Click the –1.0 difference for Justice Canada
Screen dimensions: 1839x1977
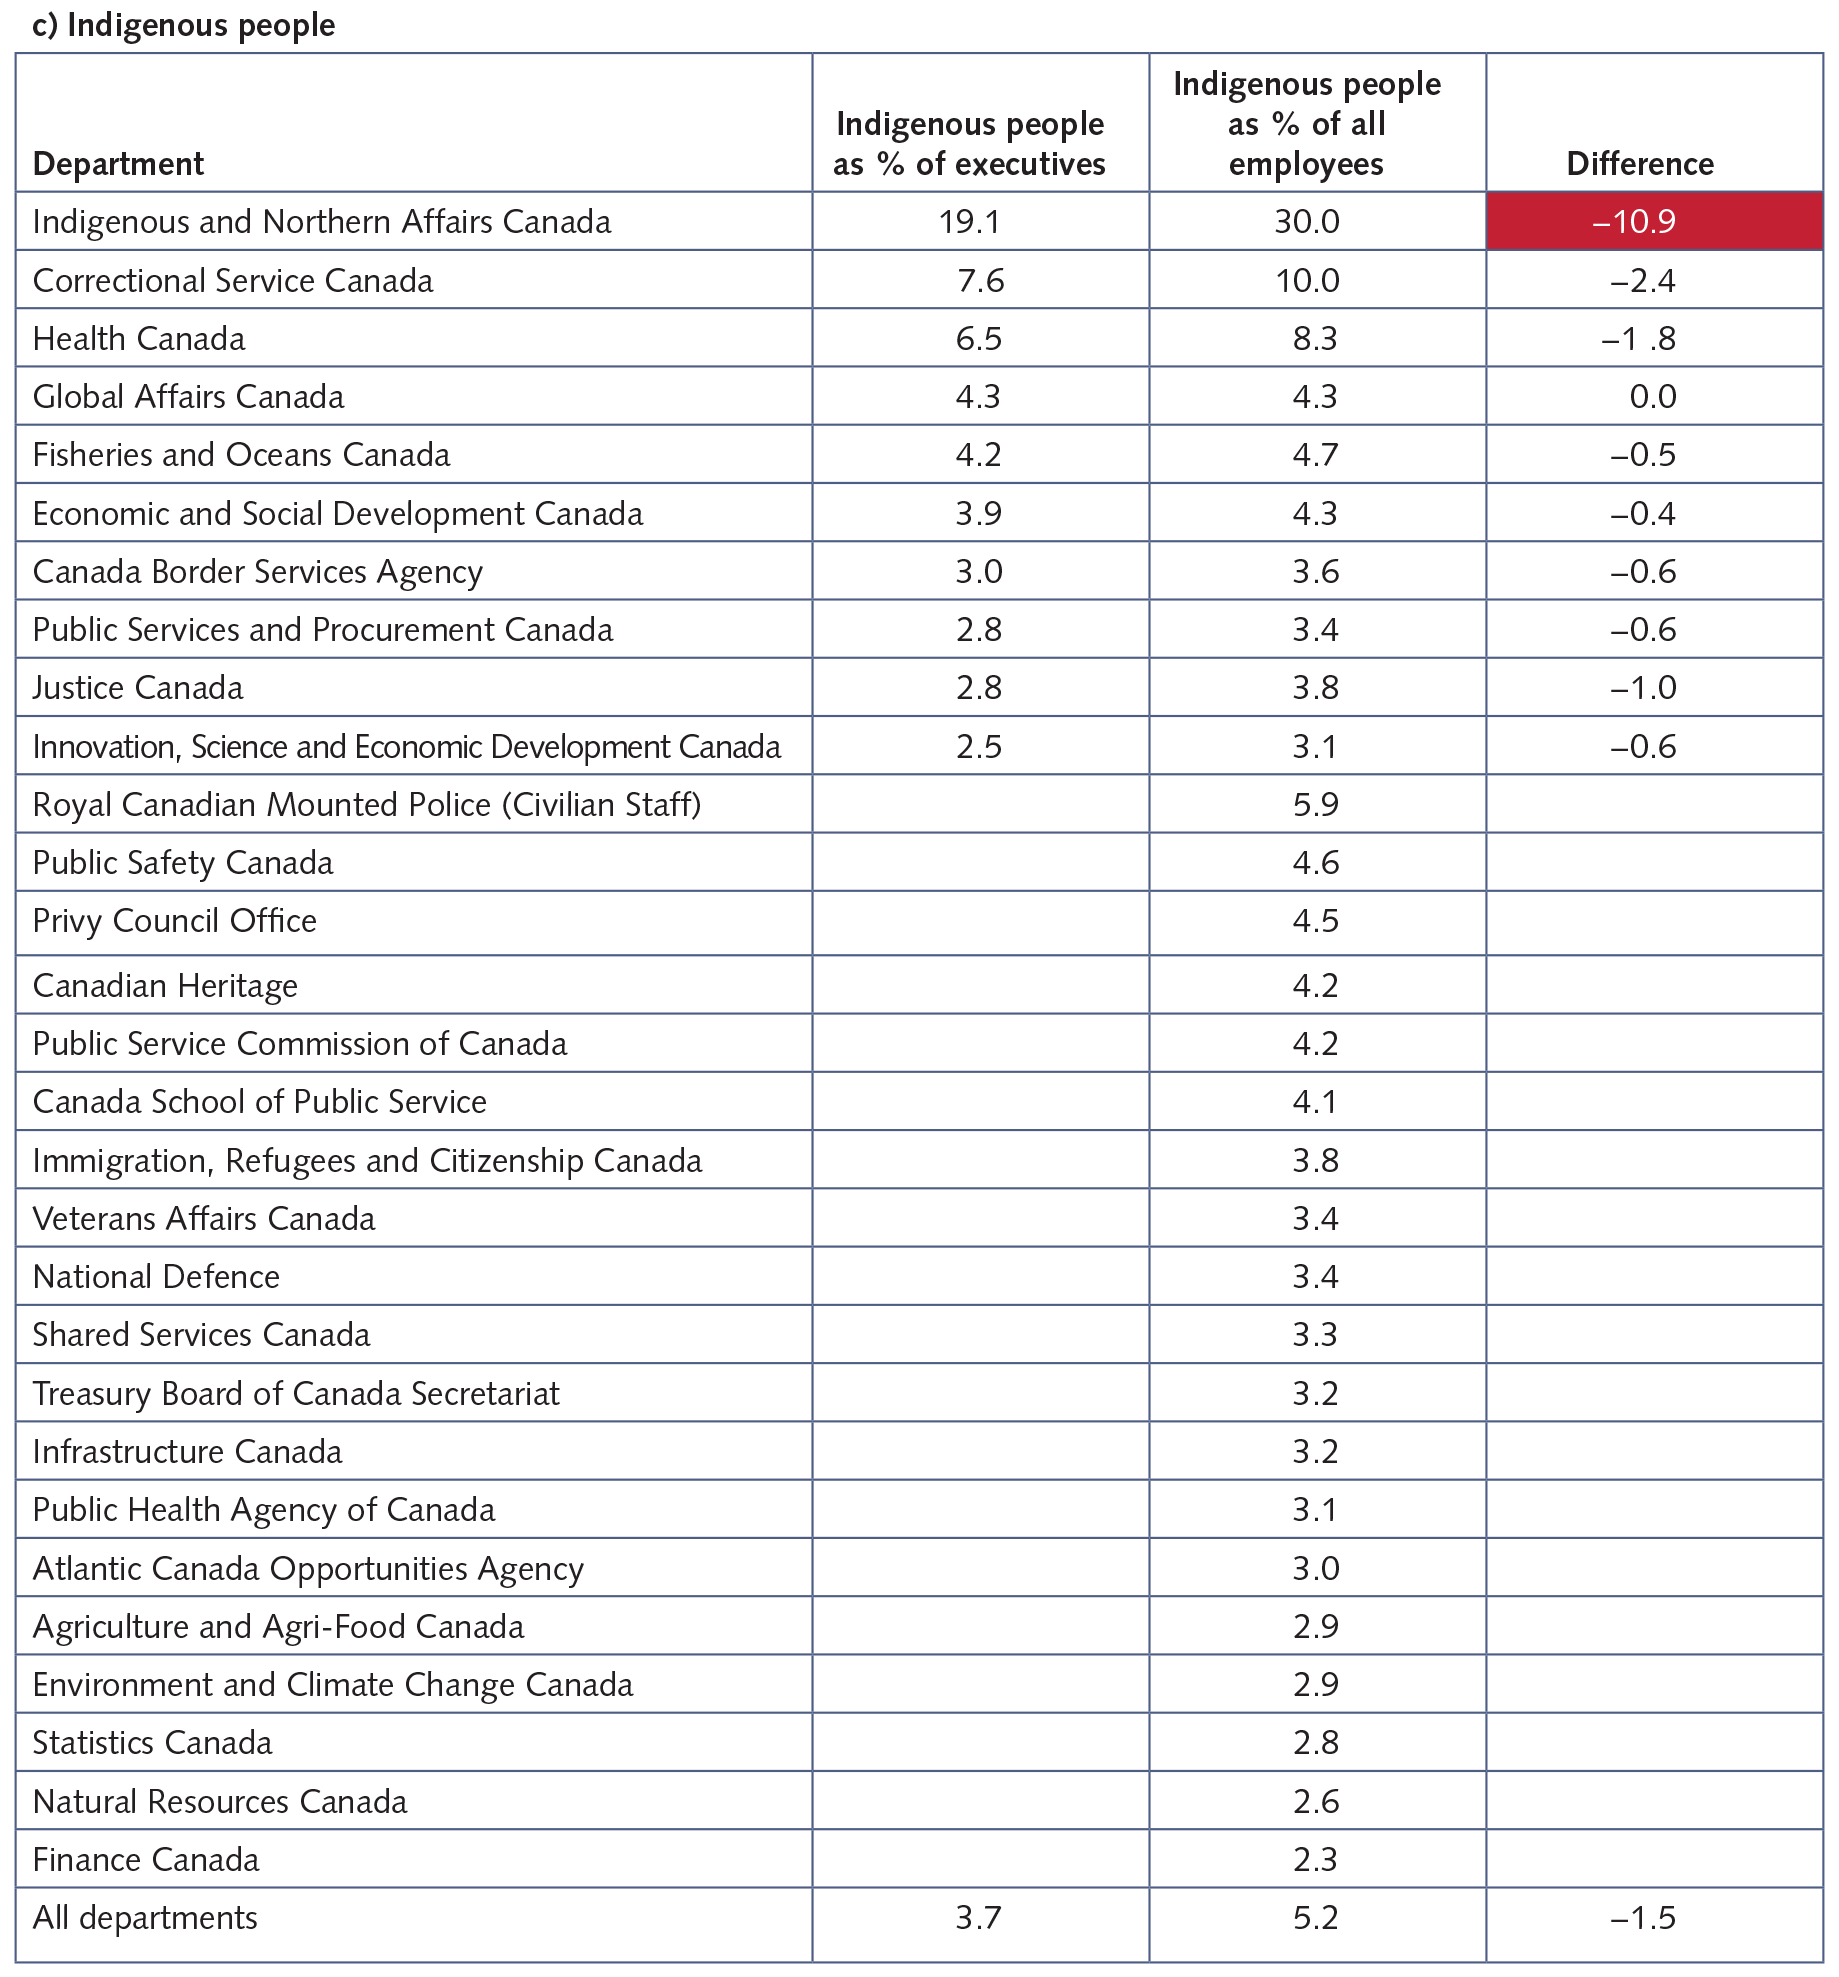coord(1643,687)
